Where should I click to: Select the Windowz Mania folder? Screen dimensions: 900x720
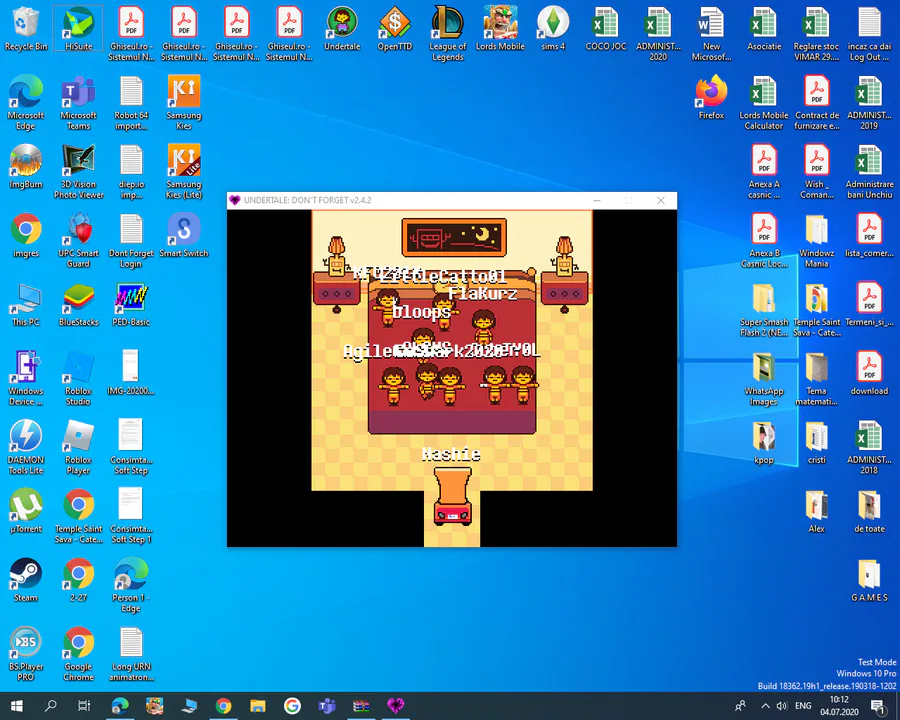[816, 240]
